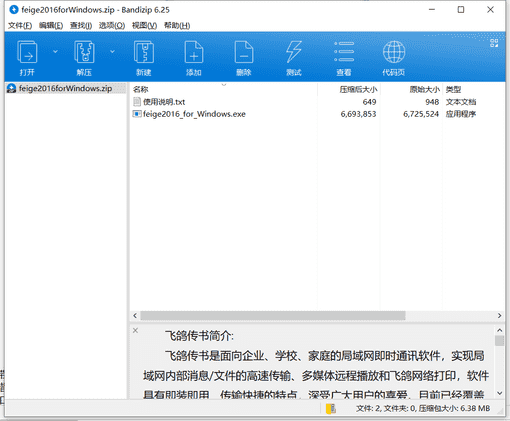Screen dimensions: 510x421
Task: Select feige2016forWindows.zip in the tree
Action: pos(65,88)
